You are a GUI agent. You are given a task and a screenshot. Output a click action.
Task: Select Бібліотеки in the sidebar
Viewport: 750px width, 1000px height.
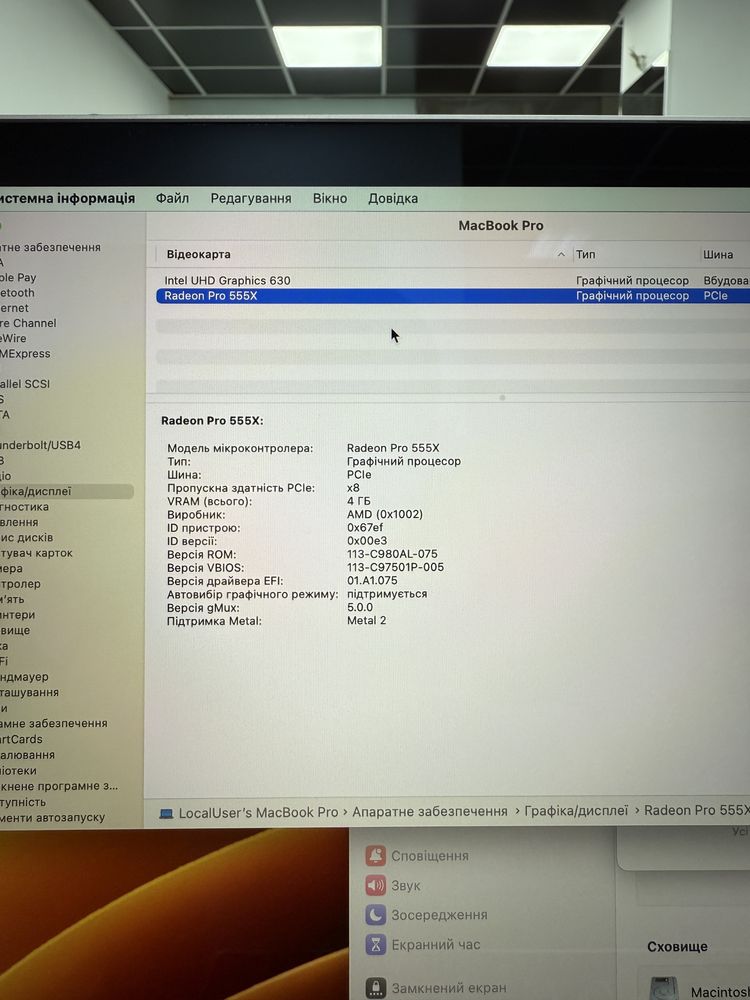pos(18,770)
